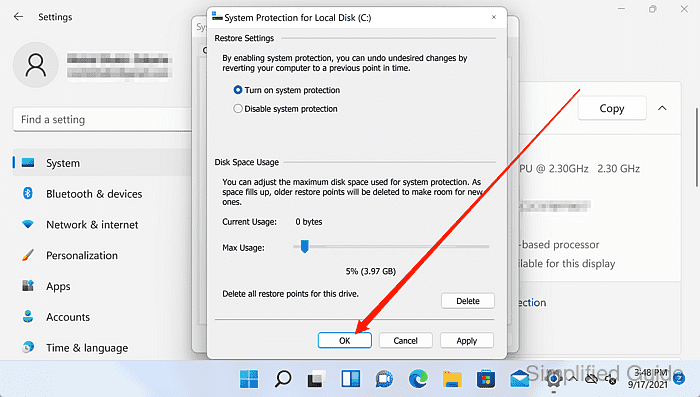Screen dimensions: 700x397
Task: Click the Bluetooth icon in sidebar
Action: click(x=28, y=193)
